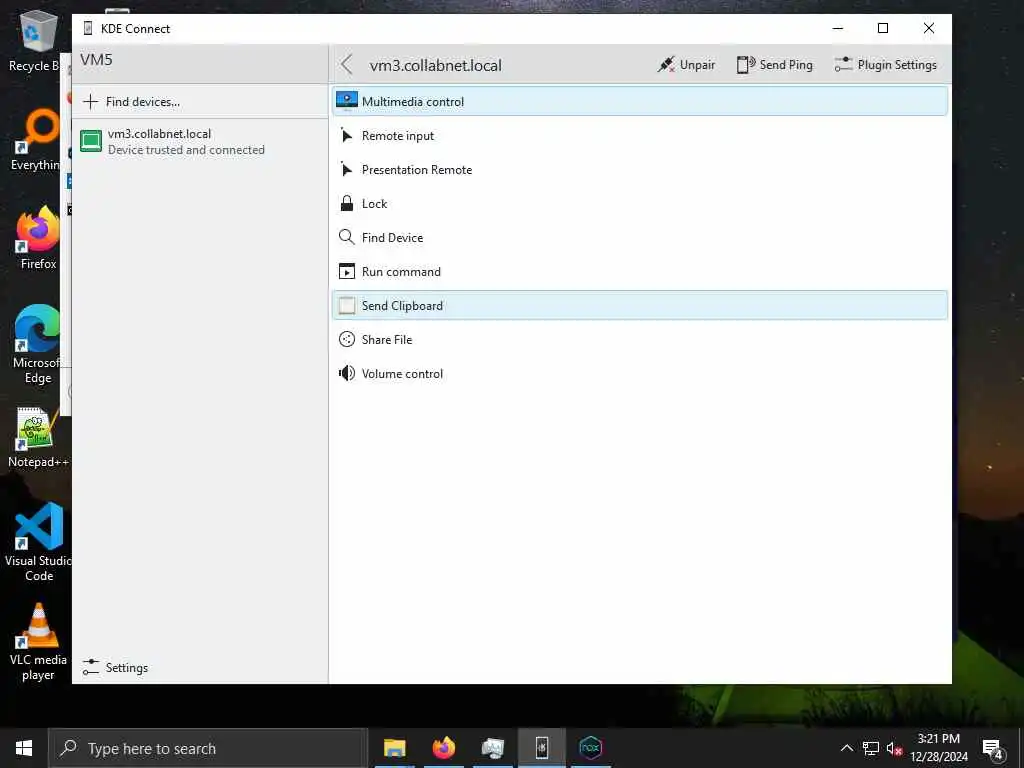Image resolution: width=1024 pixels, height=768 pixels.
Task: Open Volume control speaker icon
Action: [x=346, y=373]
